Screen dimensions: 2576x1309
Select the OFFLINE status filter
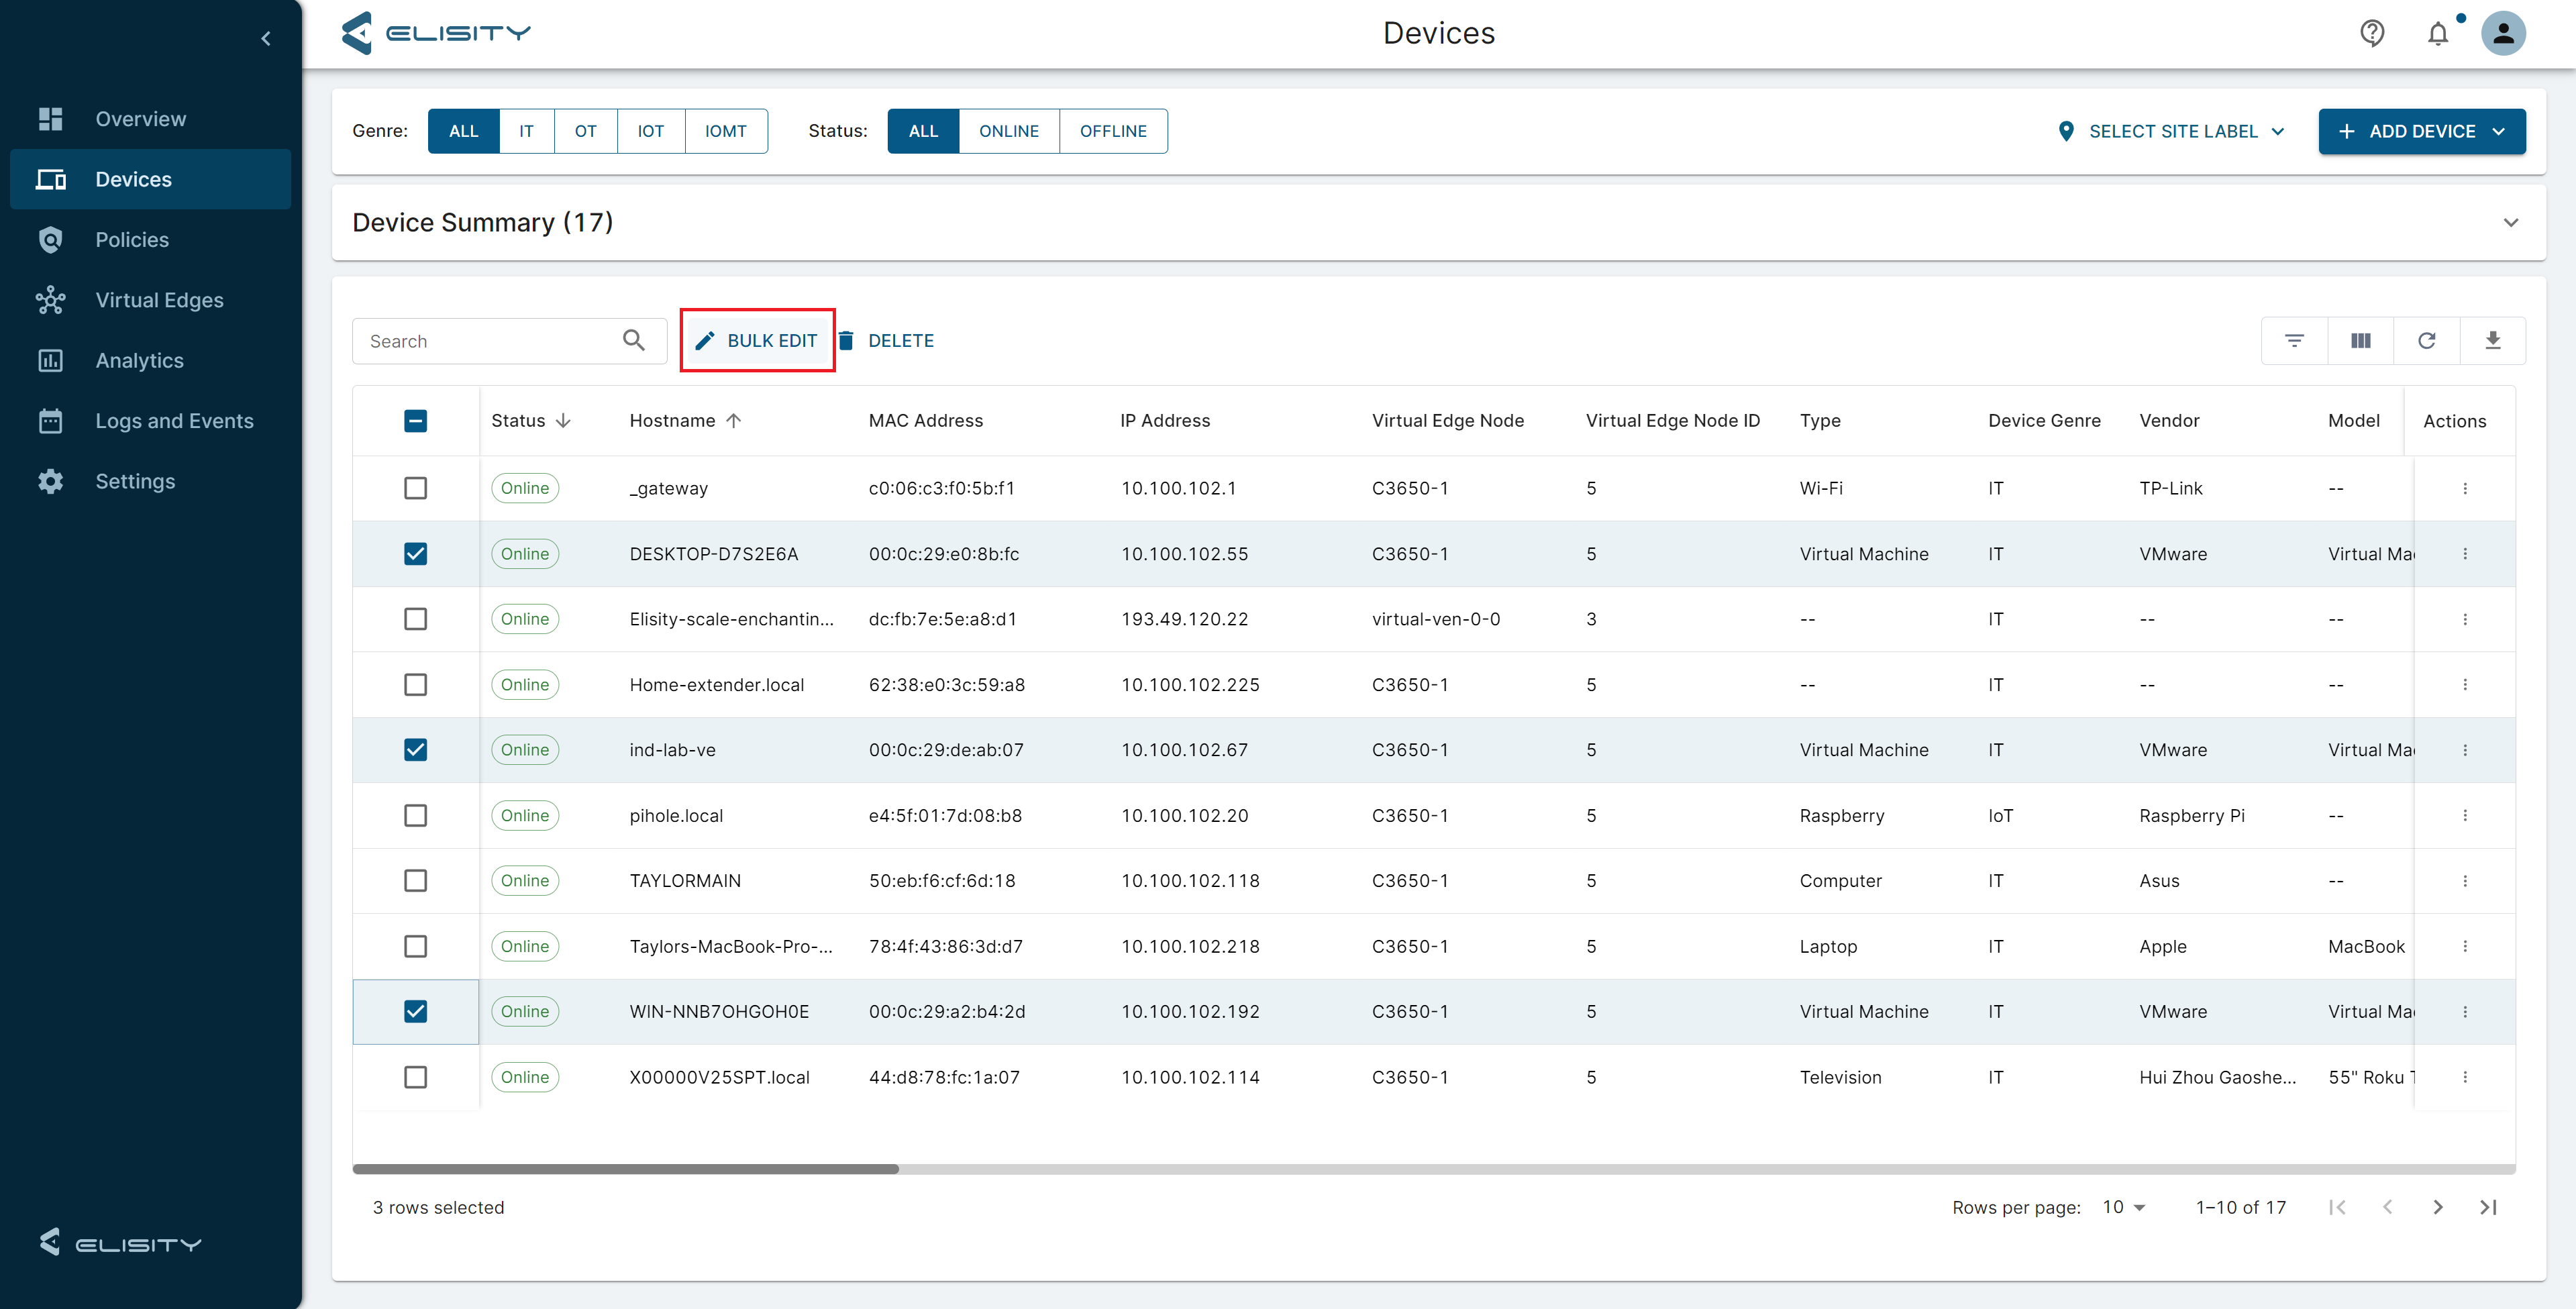click(1113, 131)
